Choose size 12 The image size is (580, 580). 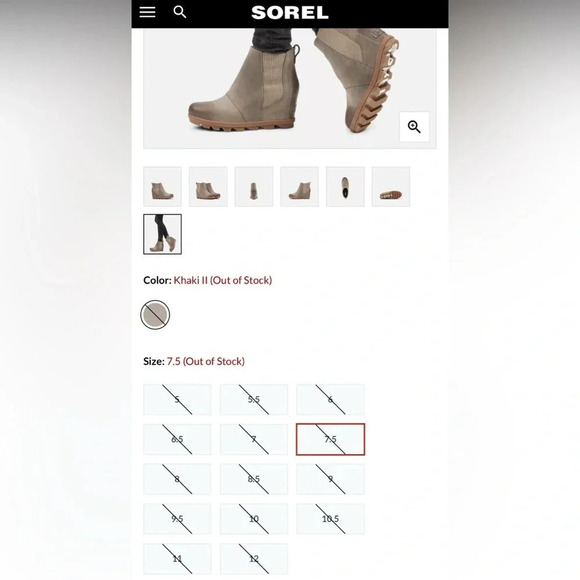click(254, 559)
